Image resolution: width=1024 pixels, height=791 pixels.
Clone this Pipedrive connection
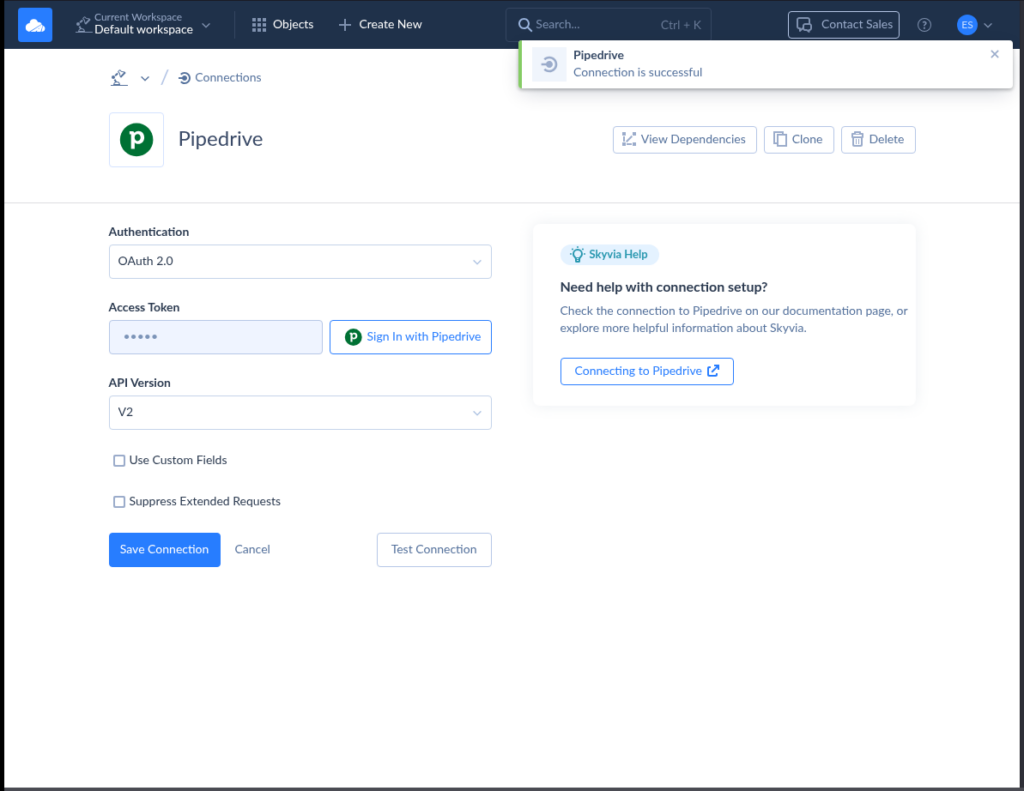click(799, 140)
